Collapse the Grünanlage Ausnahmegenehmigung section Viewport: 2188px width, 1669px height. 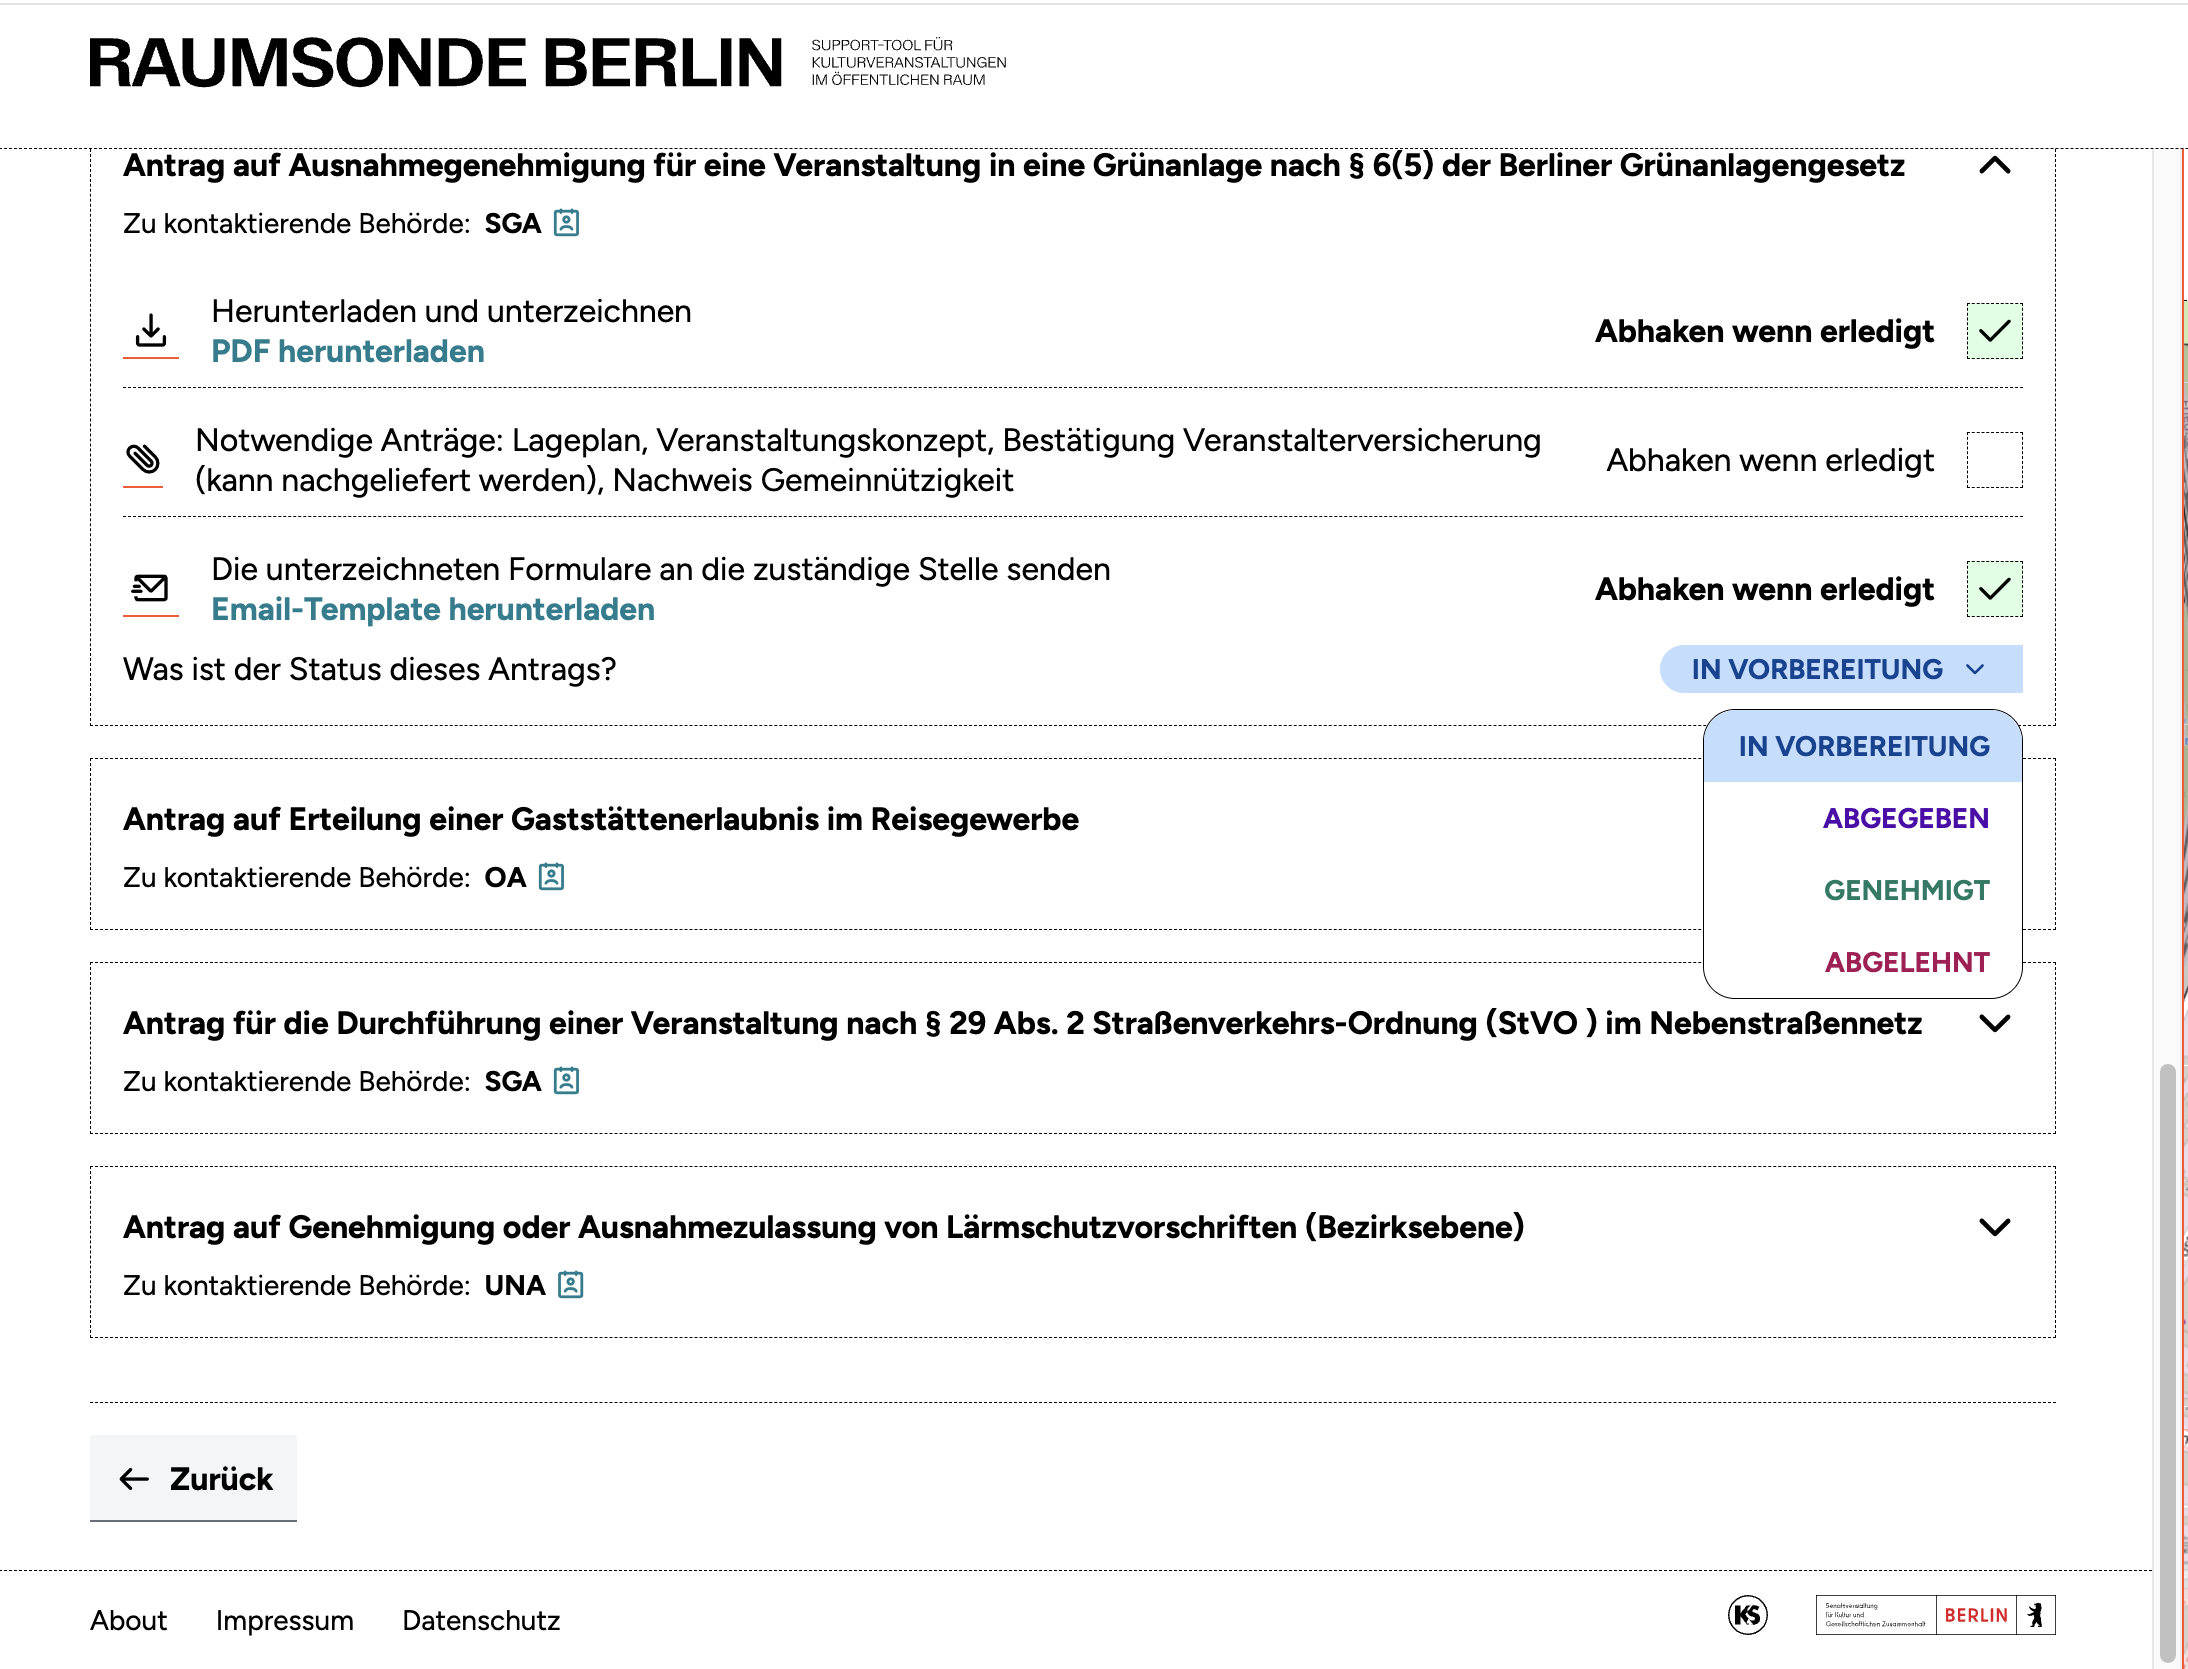click(1994, 166)
